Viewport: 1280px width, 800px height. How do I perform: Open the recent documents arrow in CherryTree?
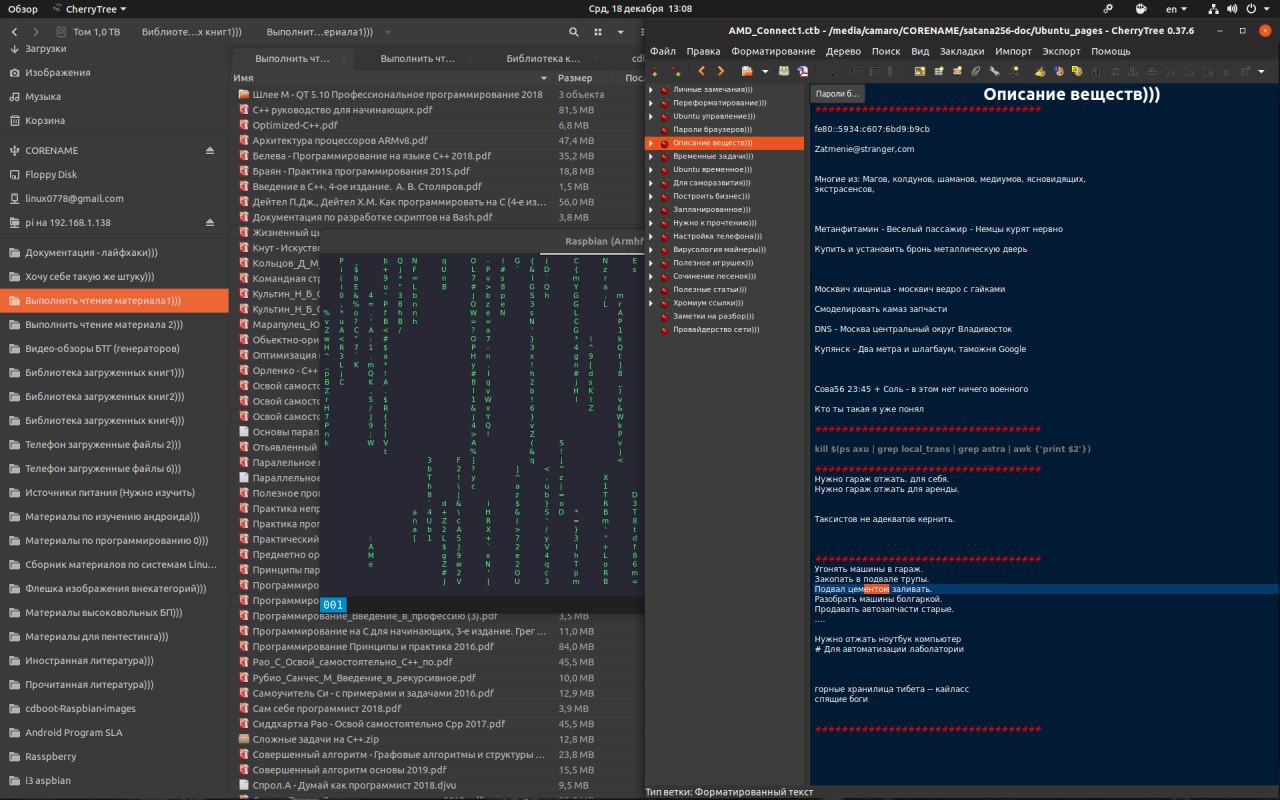click(765, 71)
